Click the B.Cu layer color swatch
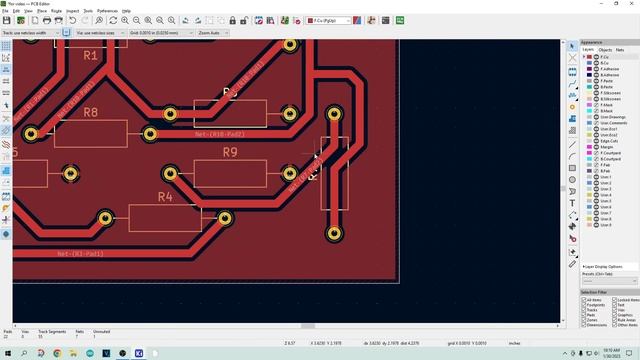Screen dimensions: 640x360 [589, 63]
